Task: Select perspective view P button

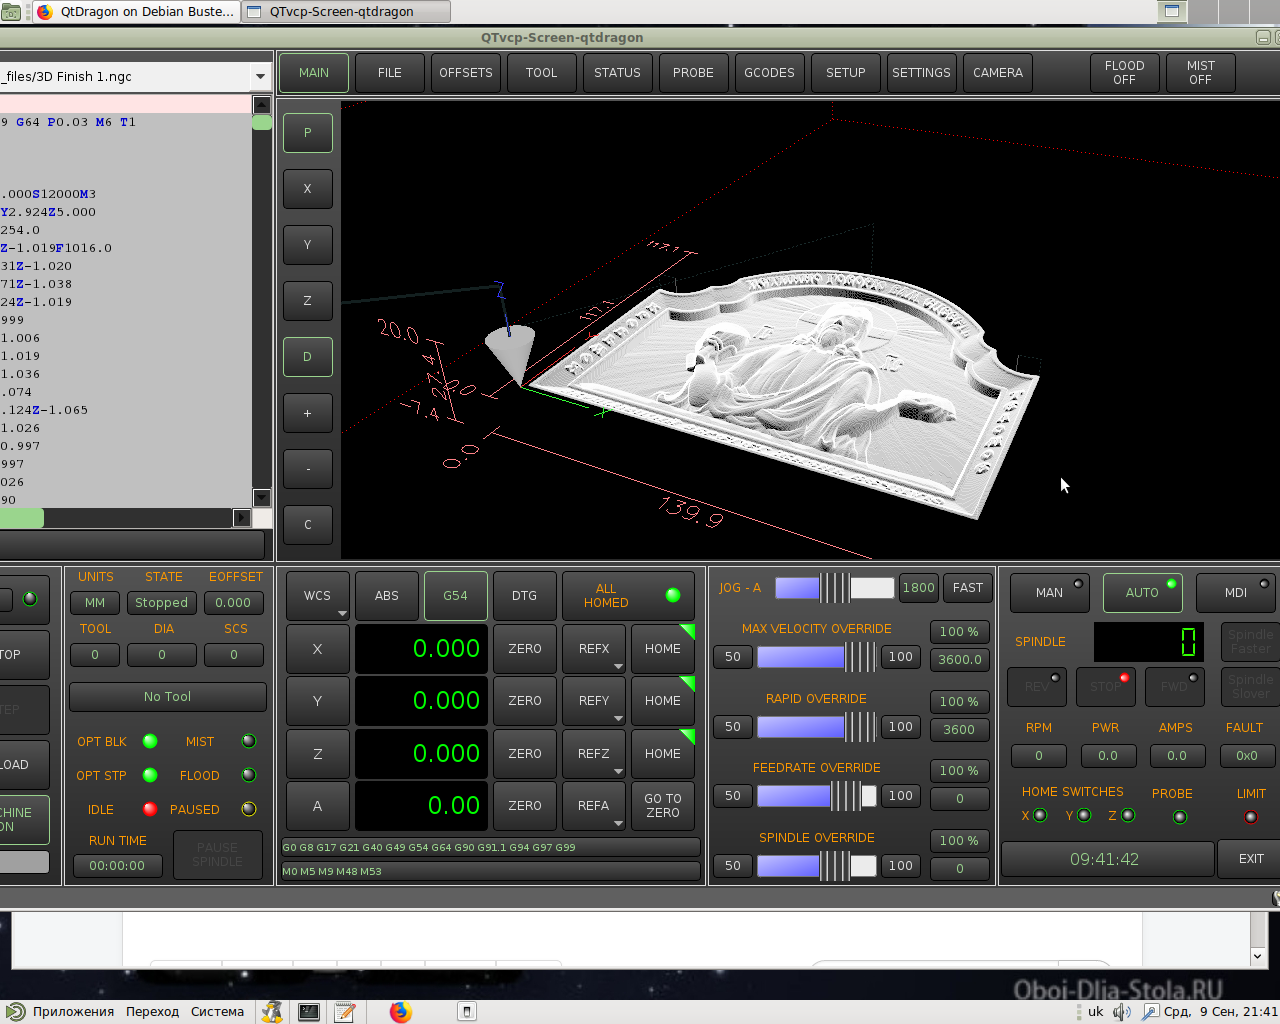Action: click(x=307, y=133)
